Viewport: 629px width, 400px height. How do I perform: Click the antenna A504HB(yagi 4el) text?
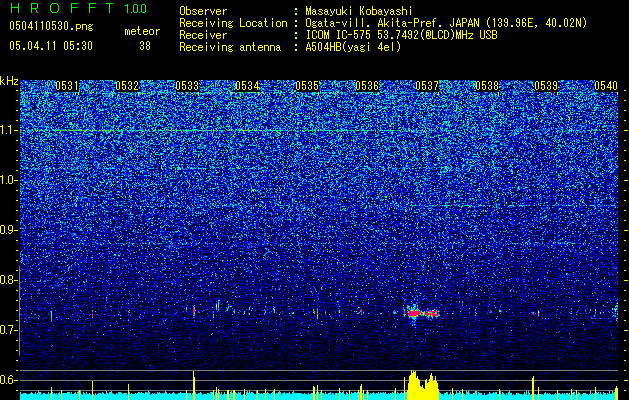pyautogui.click(x=353, y=47)
